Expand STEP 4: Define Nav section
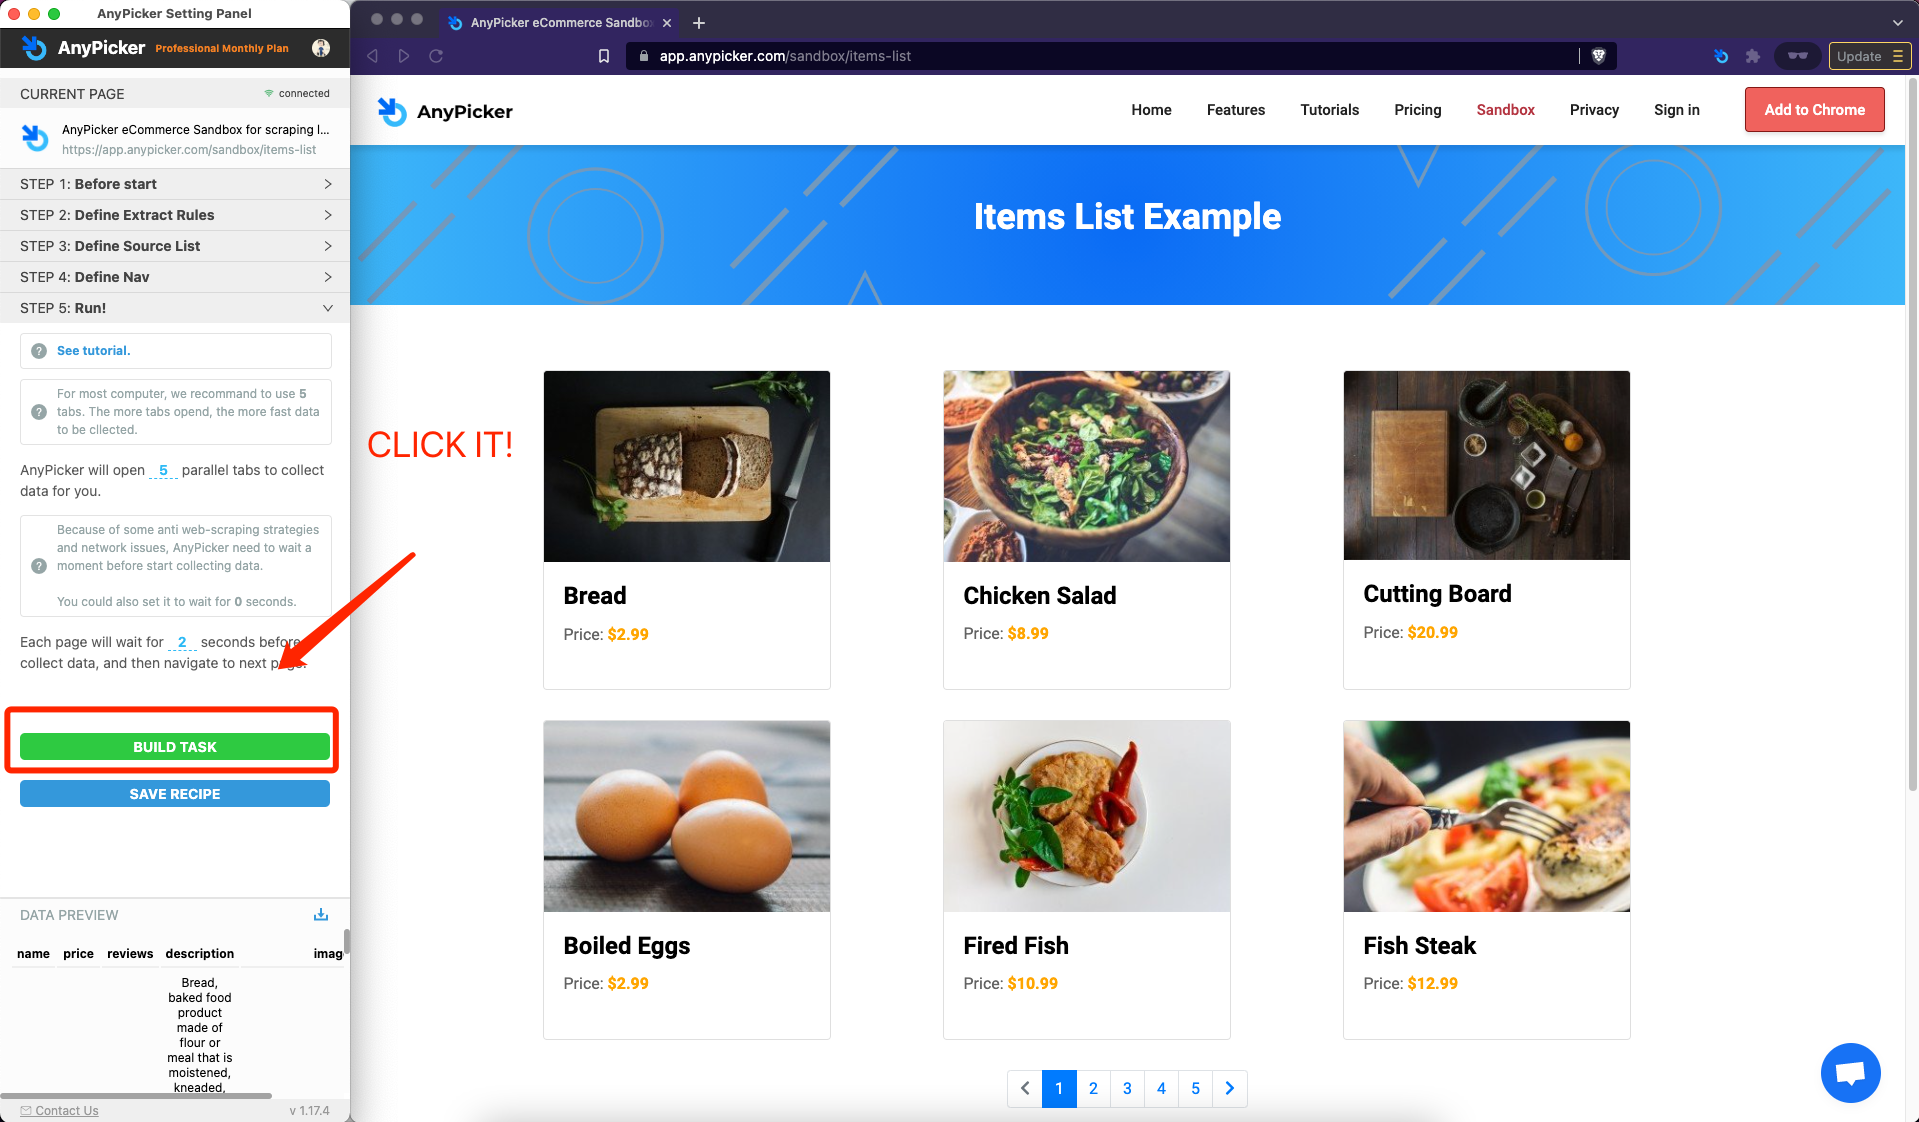This screenshot has width=1919, height=1122. click(x=175, y=277)
